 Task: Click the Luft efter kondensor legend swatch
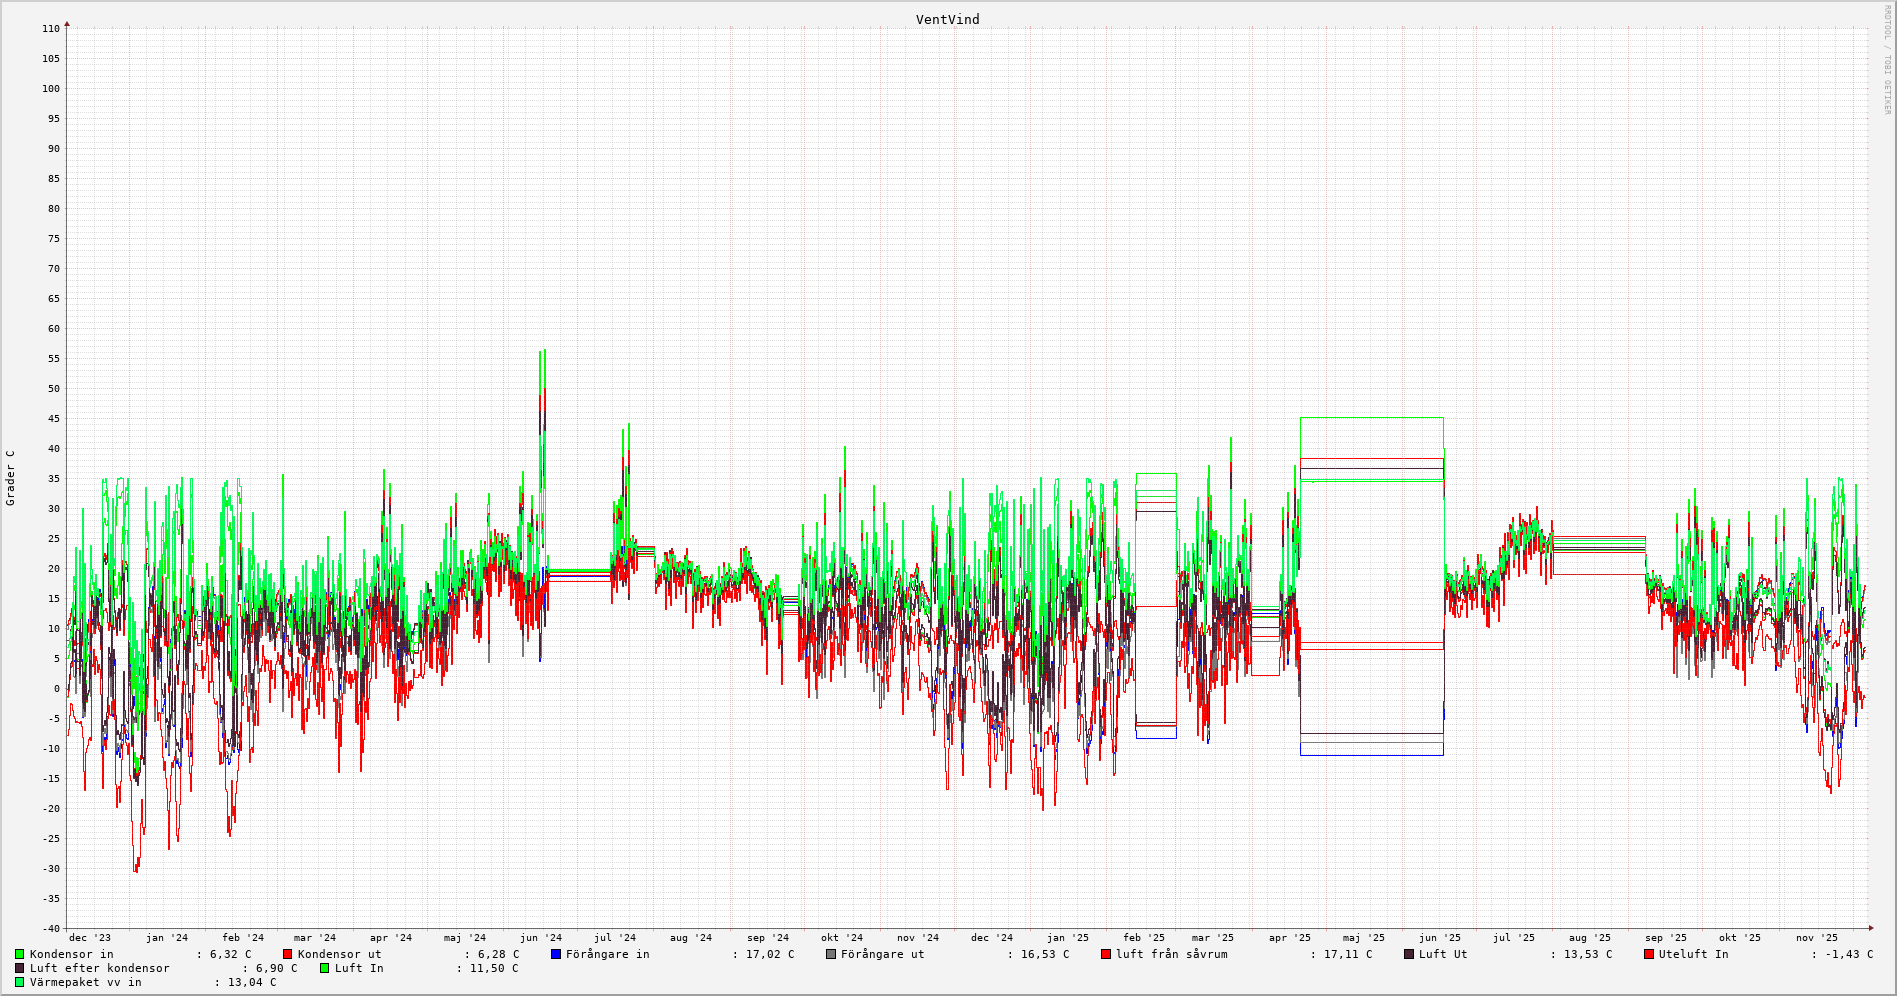click(20, 968)
